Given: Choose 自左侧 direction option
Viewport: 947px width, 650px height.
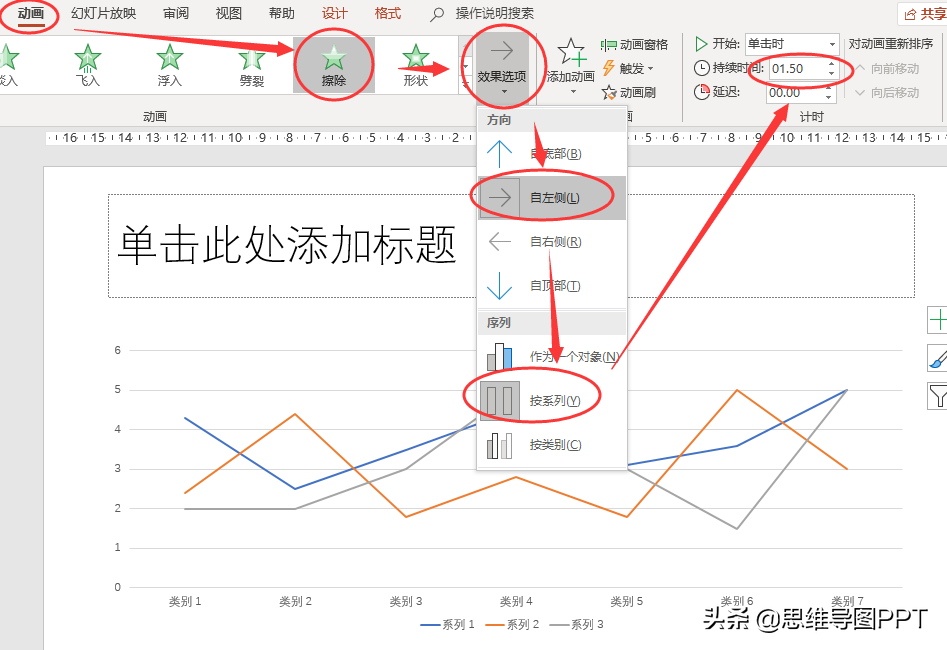Looking at the screenshot, I should 552,198.
